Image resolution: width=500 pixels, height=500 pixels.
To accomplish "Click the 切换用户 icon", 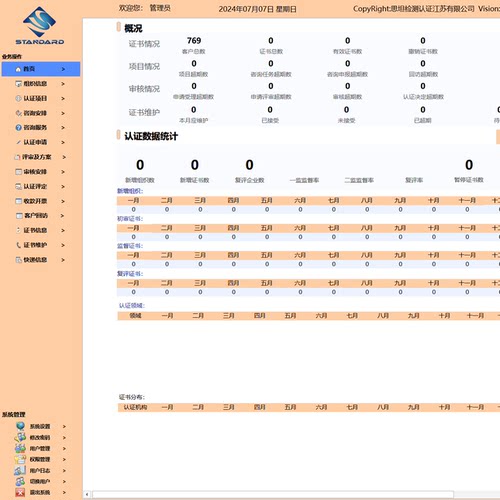I will (20, 481).
